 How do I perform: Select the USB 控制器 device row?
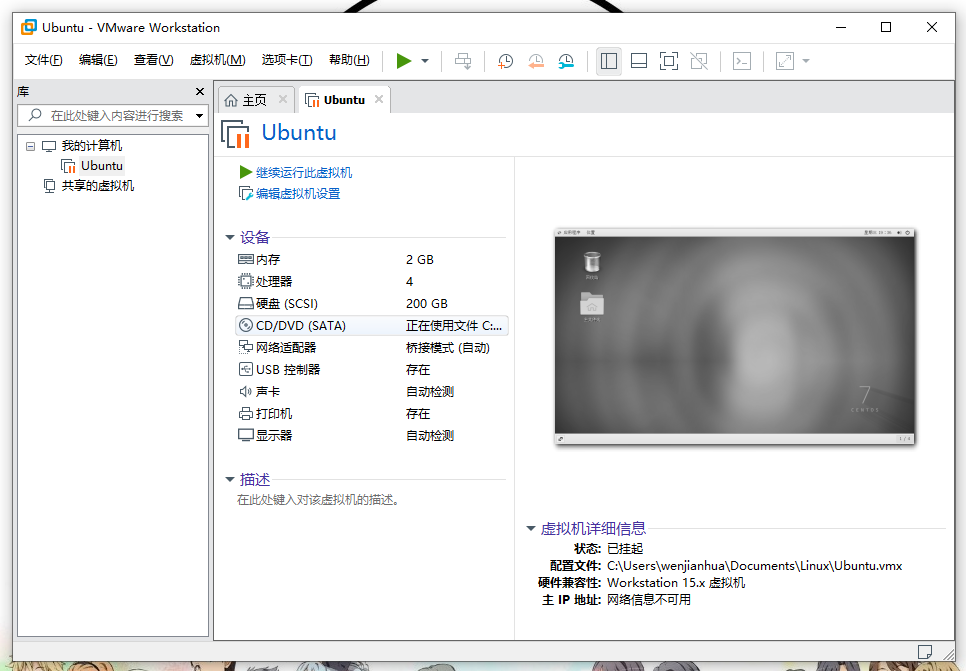tap(371, 370)
